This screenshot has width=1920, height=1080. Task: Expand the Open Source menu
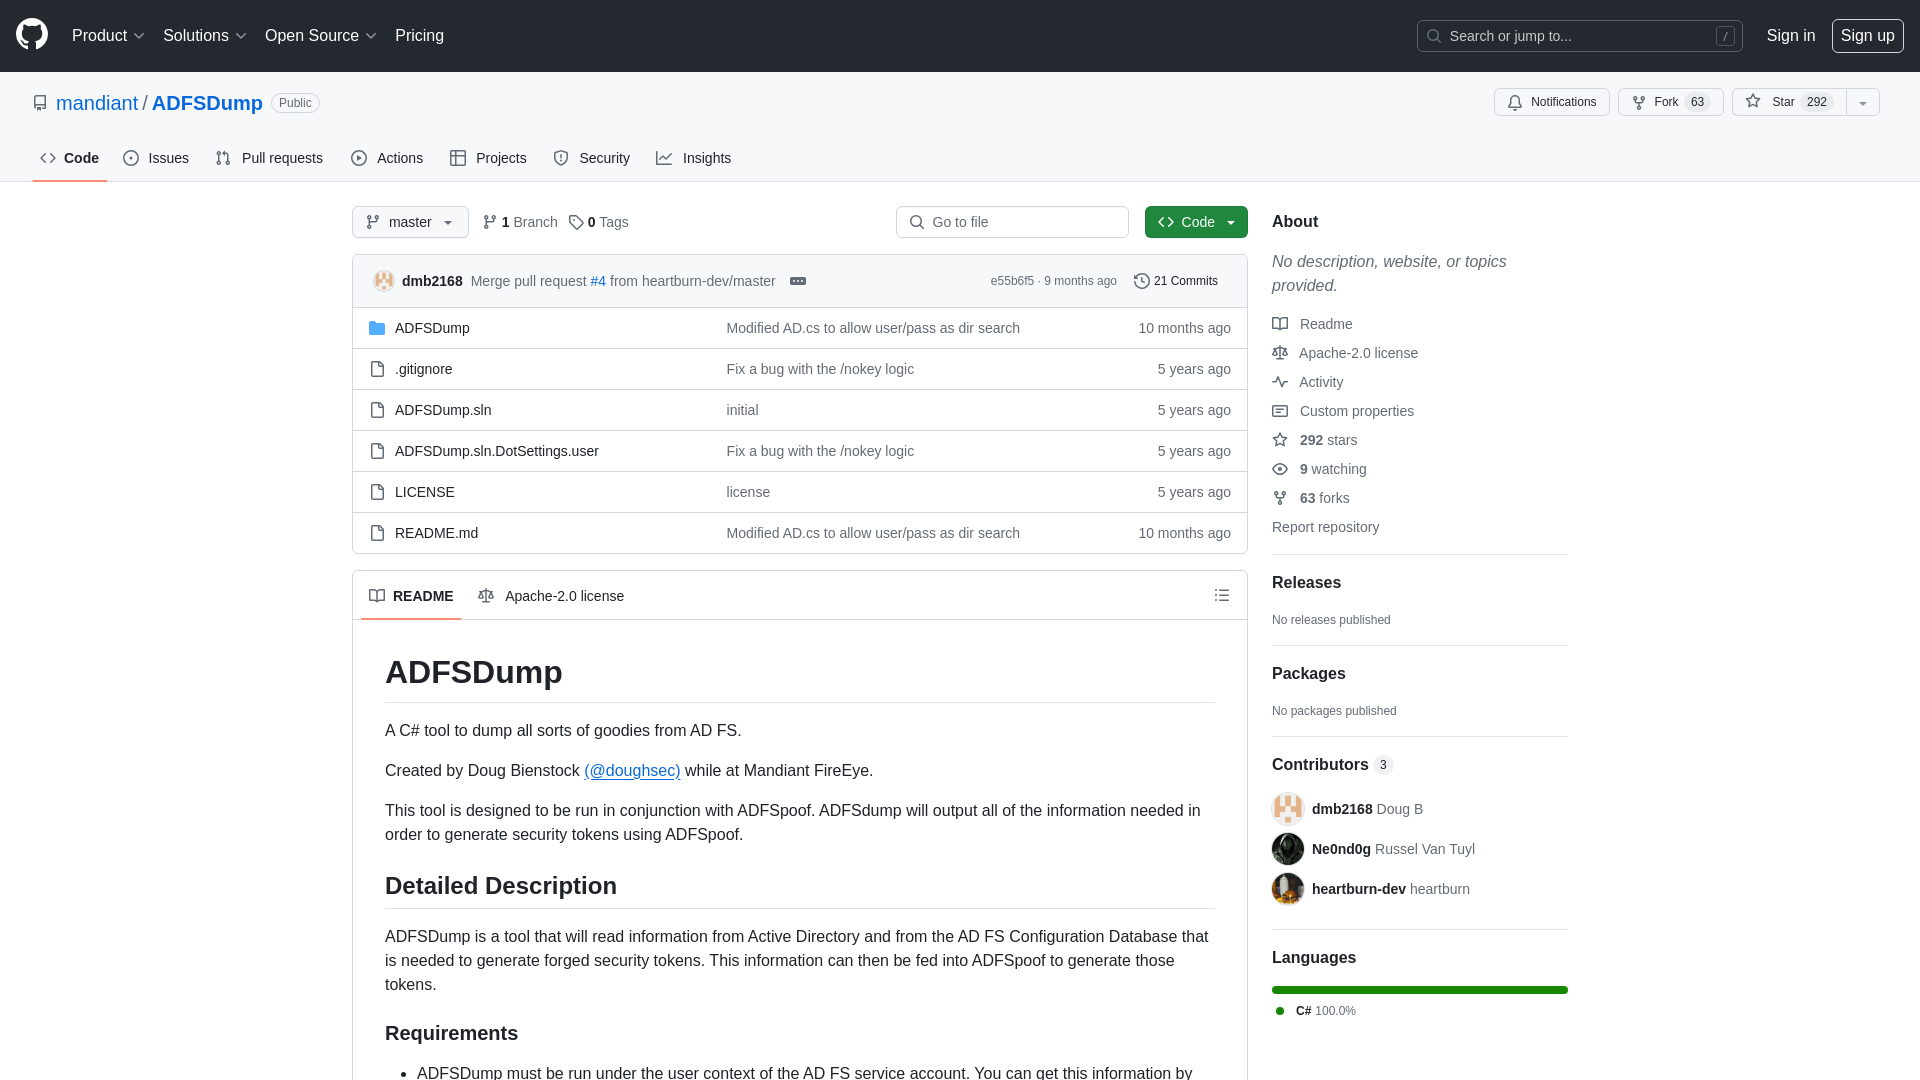point(321,36)
